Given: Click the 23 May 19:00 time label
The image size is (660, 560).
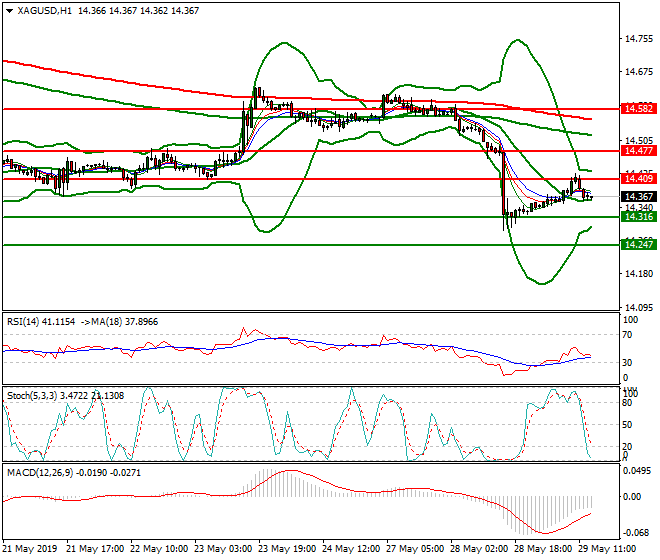Looking at the screenshot, I should coord(287,549).
